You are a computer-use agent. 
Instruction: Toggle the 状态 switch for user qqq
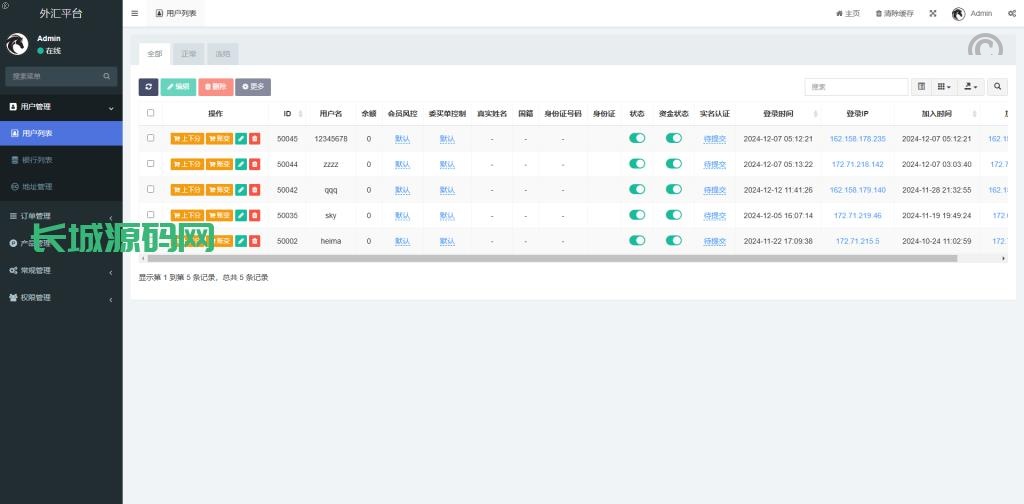pyautogui.click(x=637, y=189)
